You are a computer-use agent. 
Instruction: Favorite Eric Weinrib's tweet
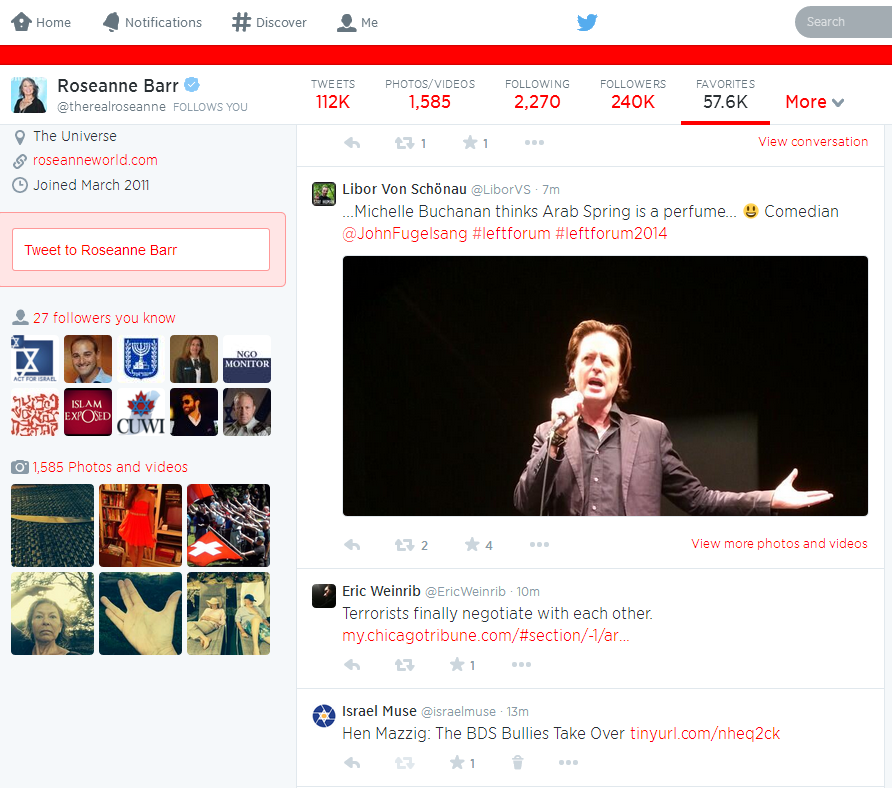(x=457, y=665)
